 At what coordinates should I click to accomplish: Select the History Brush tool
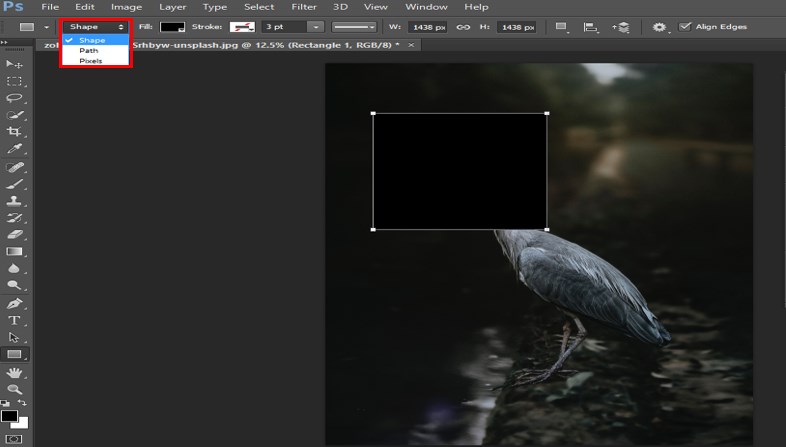click(14, 218)
